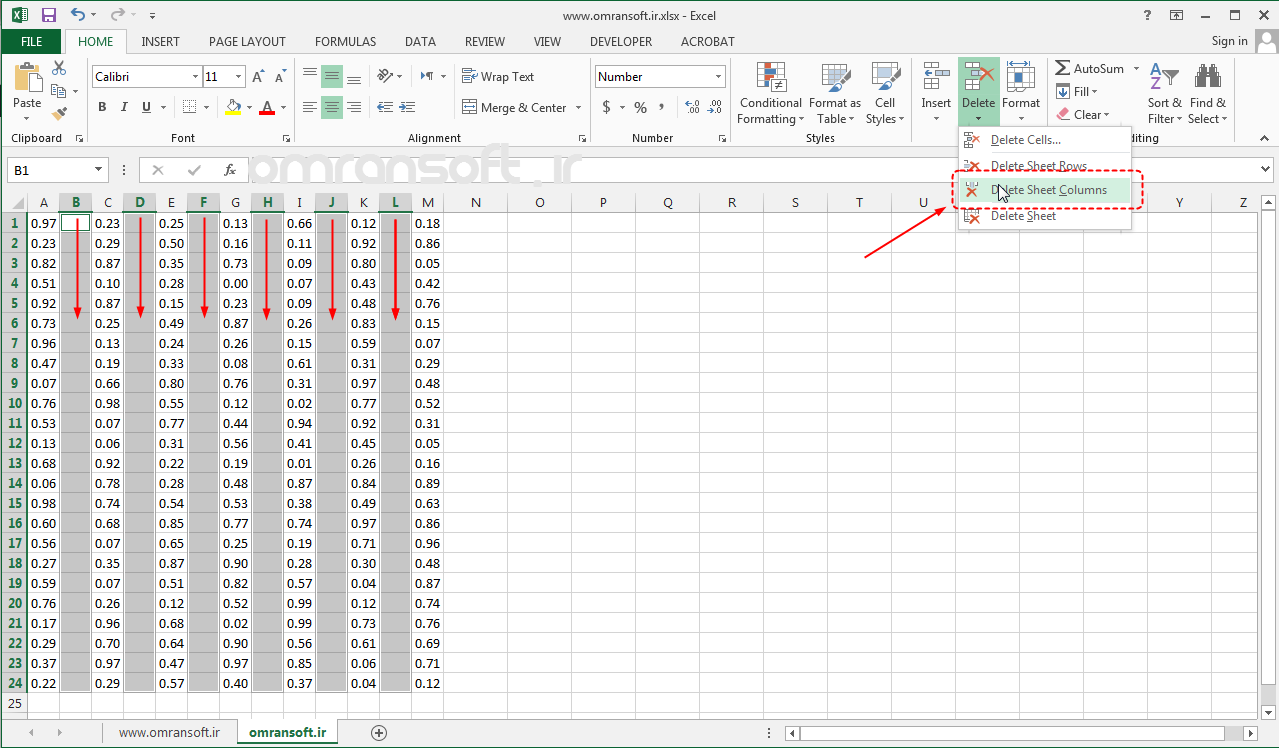This screenshot has width=1279, height=748.
Task: Apply the red Font Color swatch
Action: point(266,107)
